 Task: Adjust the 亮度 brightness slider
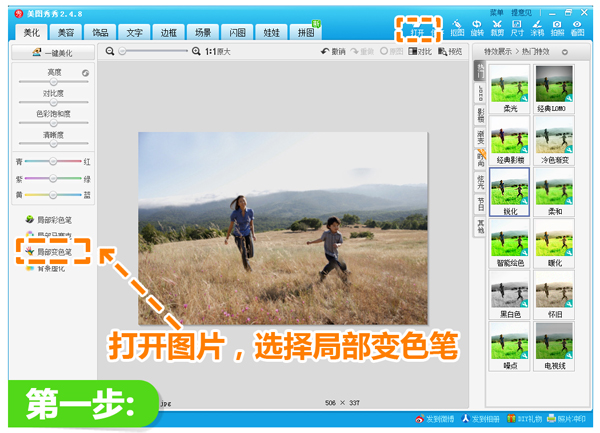point(54,81)
